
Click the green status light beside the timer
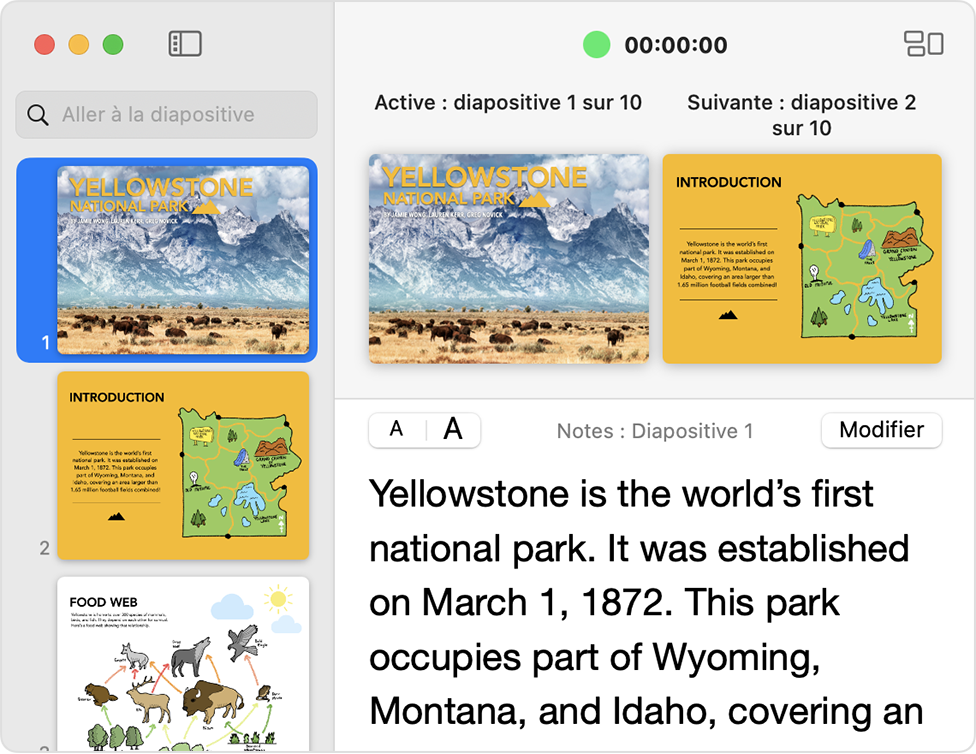[x=597, y=45]
